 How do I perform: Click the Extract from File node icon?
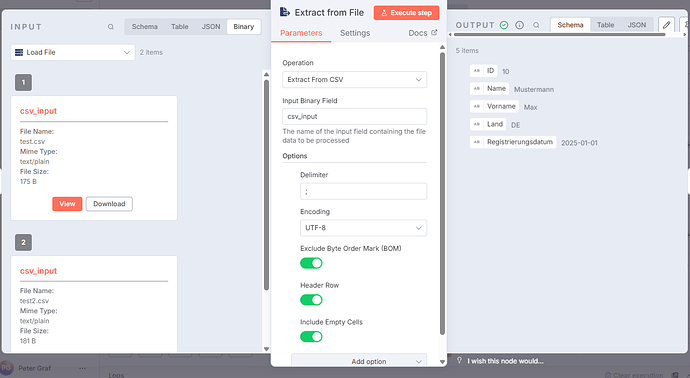click(285, 12)
